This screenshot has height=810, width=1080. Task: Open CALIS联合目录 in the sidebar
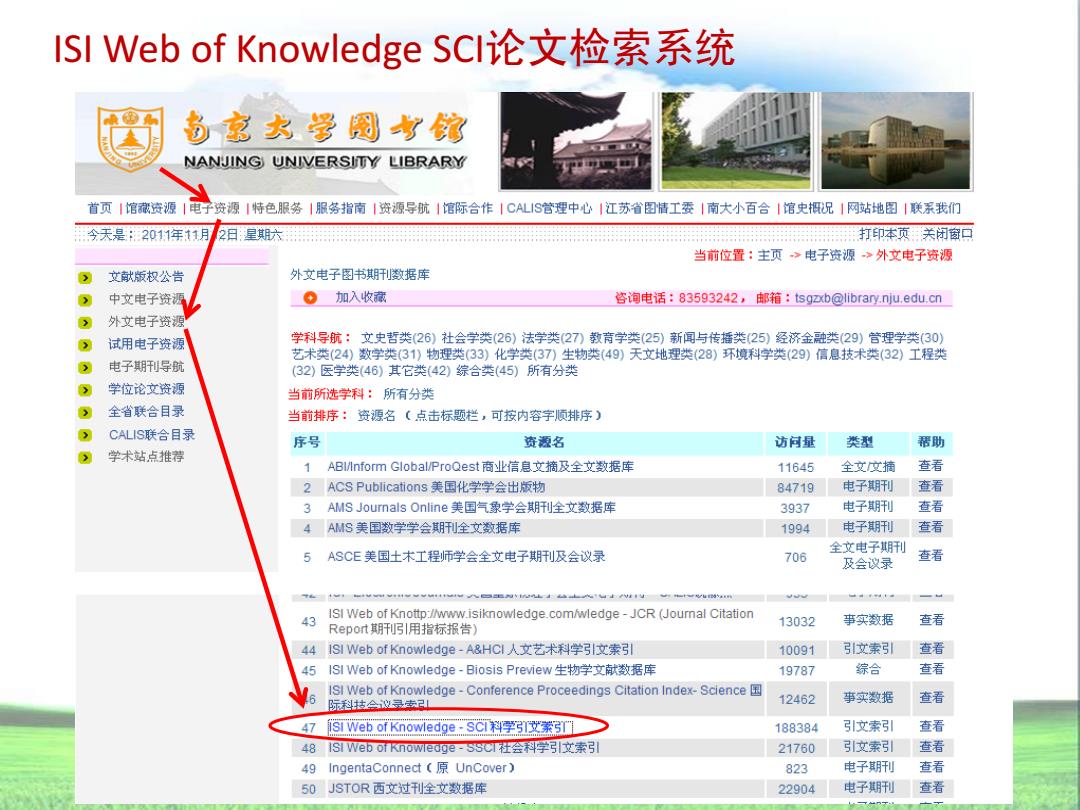152,435
